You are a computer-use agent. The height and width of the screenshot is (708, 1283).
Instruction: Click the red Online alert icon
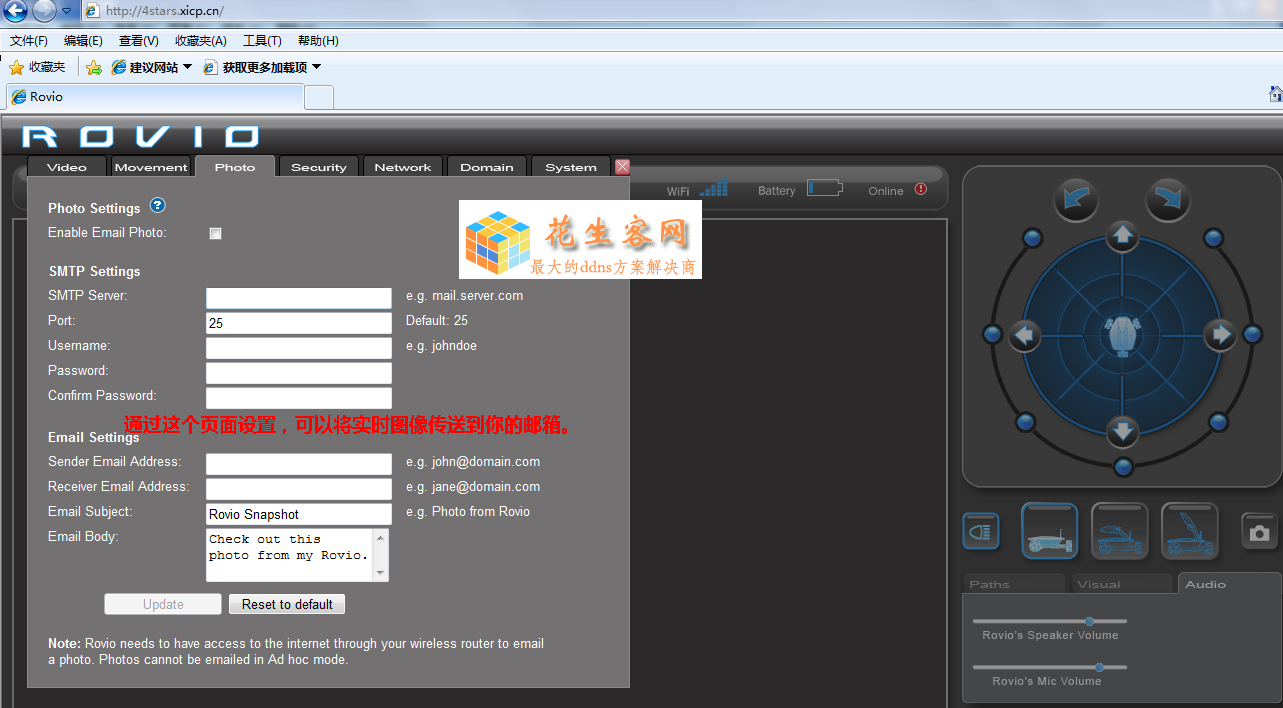tap(921, 189)
